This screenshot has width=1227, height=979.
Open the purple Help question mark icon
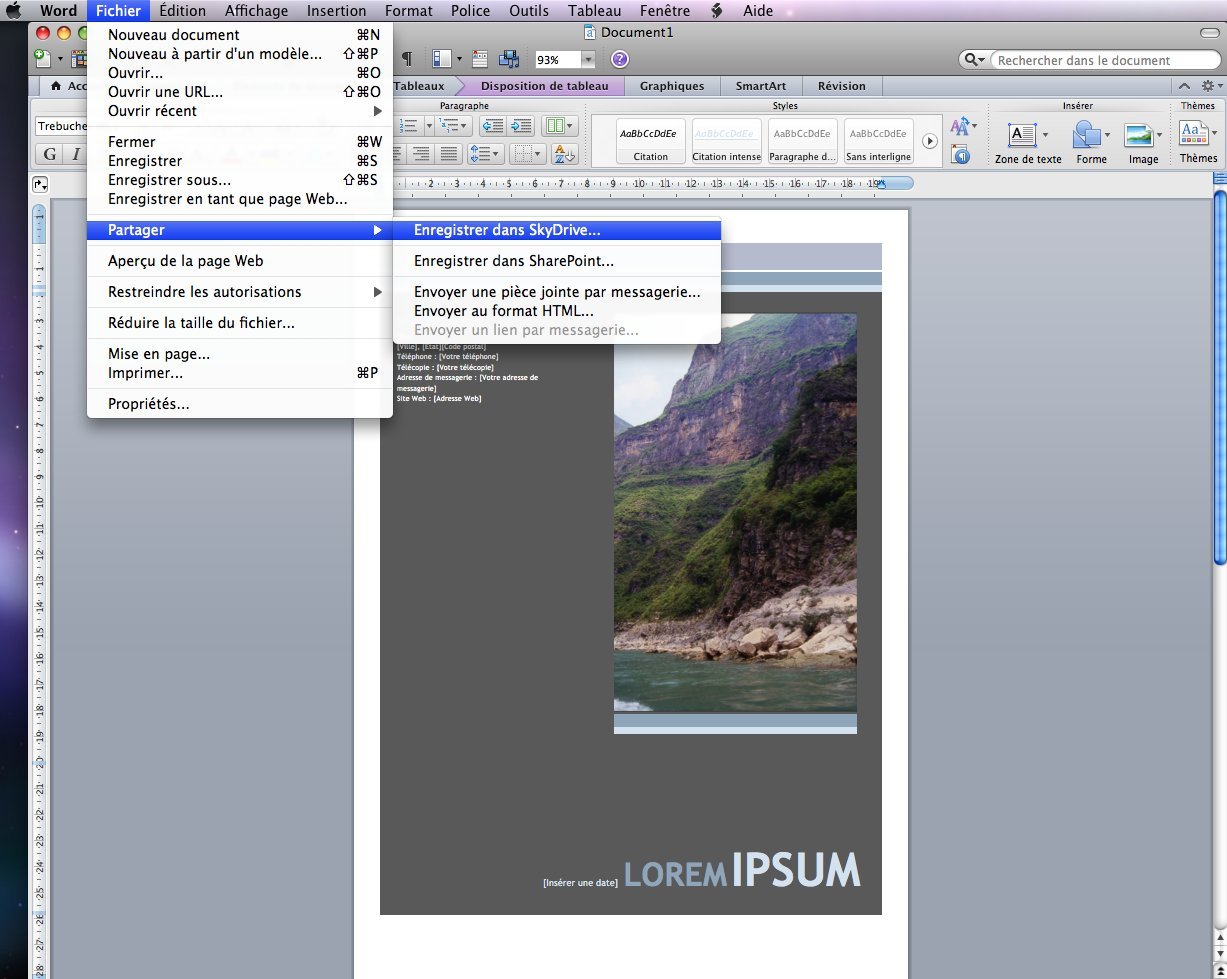620,59
